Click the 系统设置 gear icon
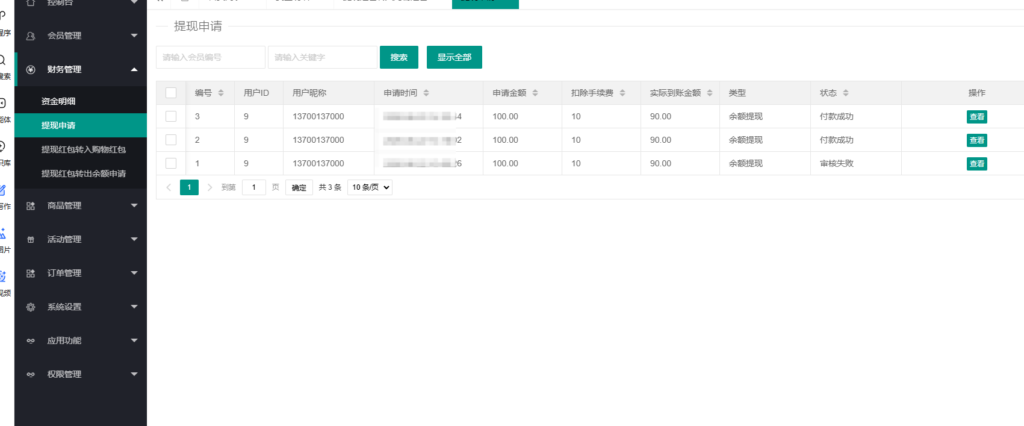 coord(30,307)
